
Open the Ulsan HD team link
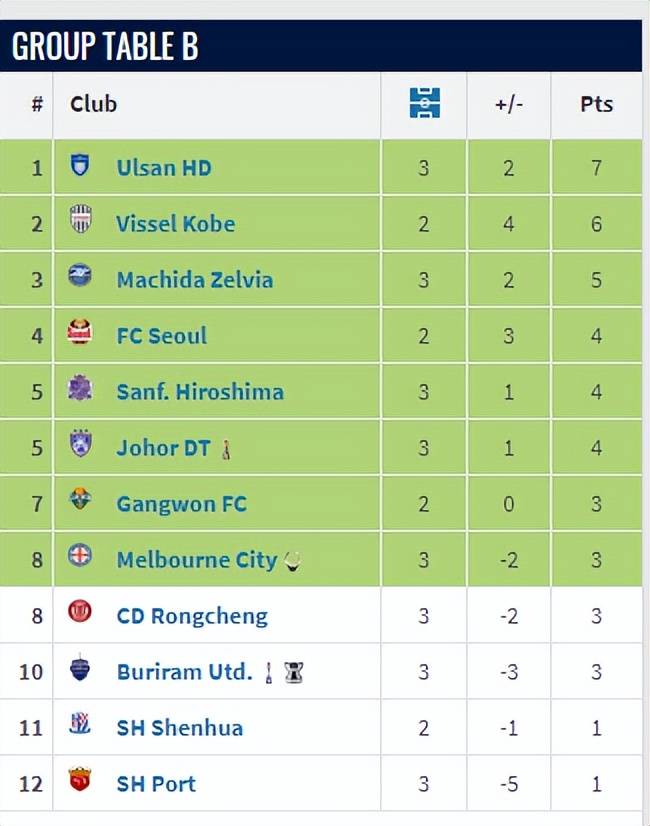pyautogui.click(x=164, y=168)
